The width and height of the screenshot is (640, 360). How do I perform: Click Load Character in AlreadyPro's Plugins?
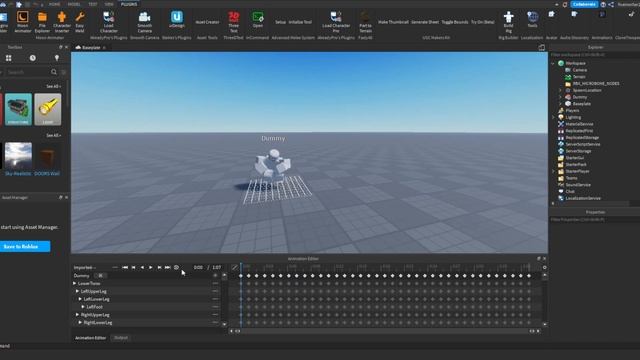pyautogui.click(x=109, y=22)
